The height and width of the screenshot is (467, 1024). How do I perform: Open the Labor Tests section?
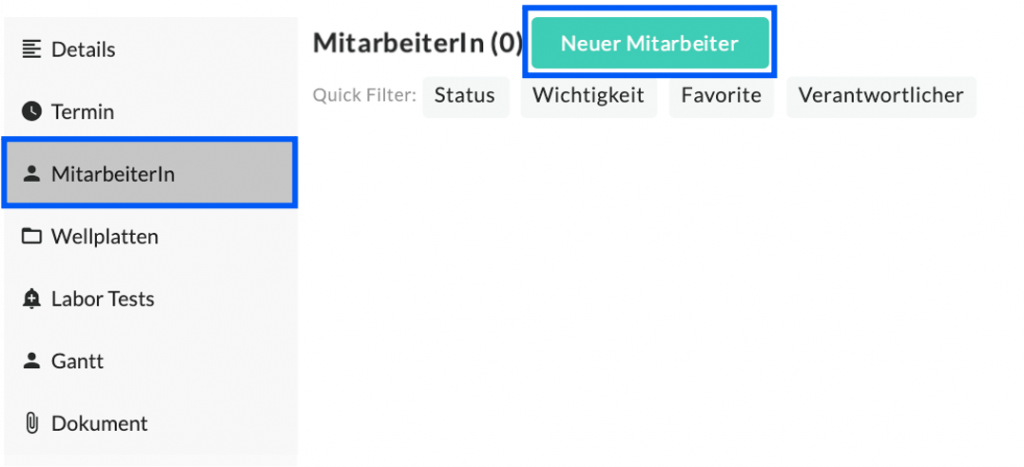point(102,299)
